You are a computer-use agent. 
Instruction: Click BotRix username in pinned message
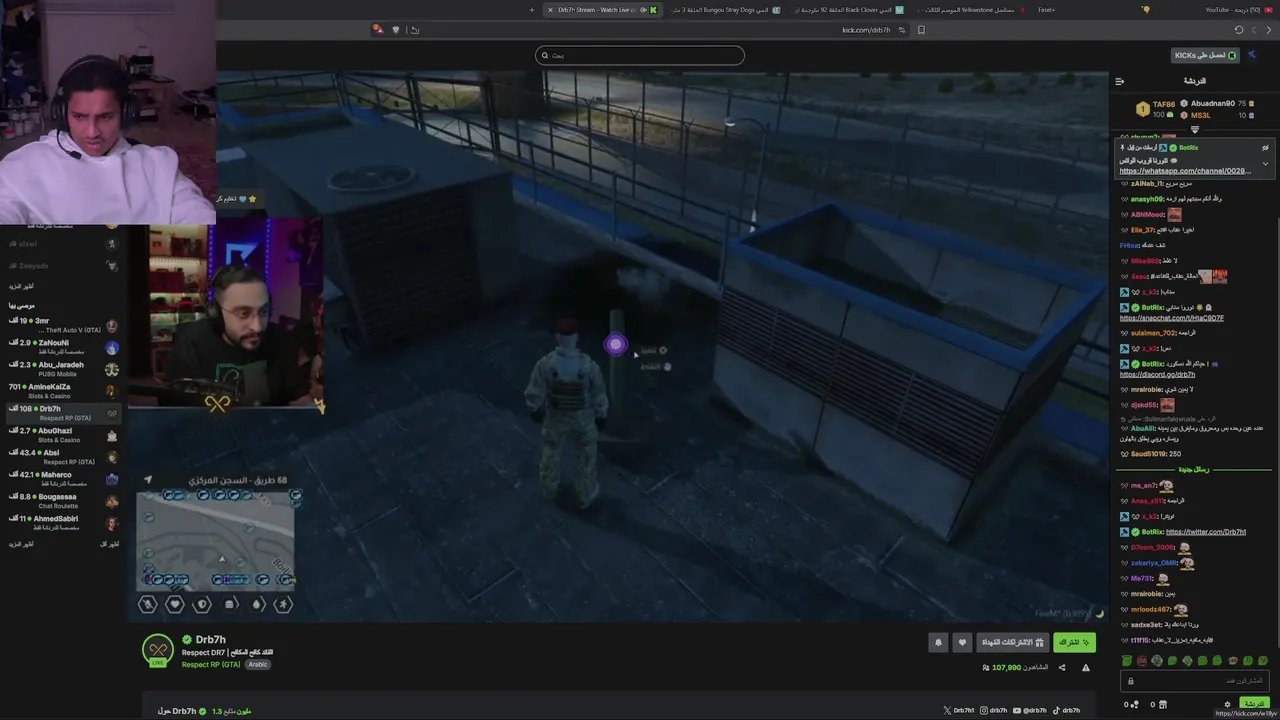tap(1188, 148)
